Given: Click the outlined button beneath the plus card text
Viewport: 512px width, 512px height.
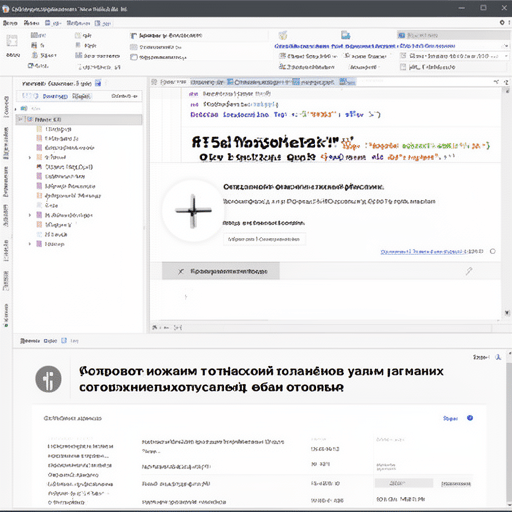Looking at the screenshot, I should [264, 239].
